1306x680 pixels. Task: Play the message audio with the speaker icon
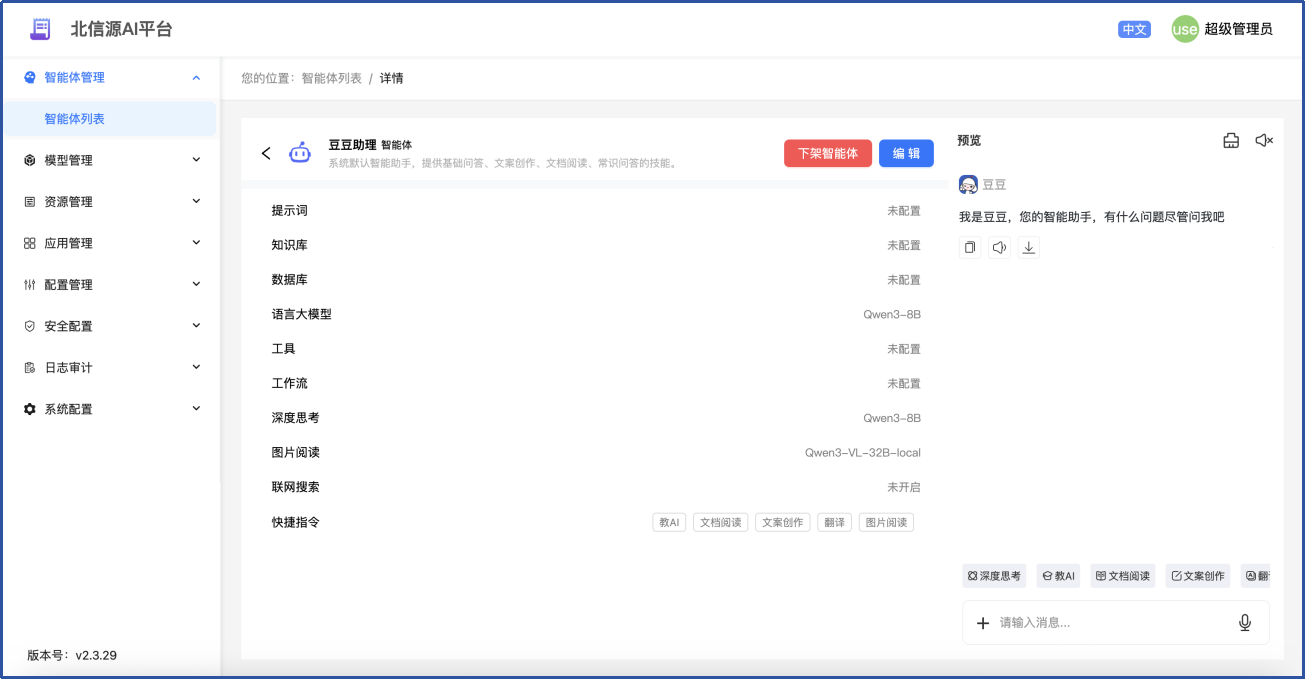pyautogui.click(x=999, y=247)
